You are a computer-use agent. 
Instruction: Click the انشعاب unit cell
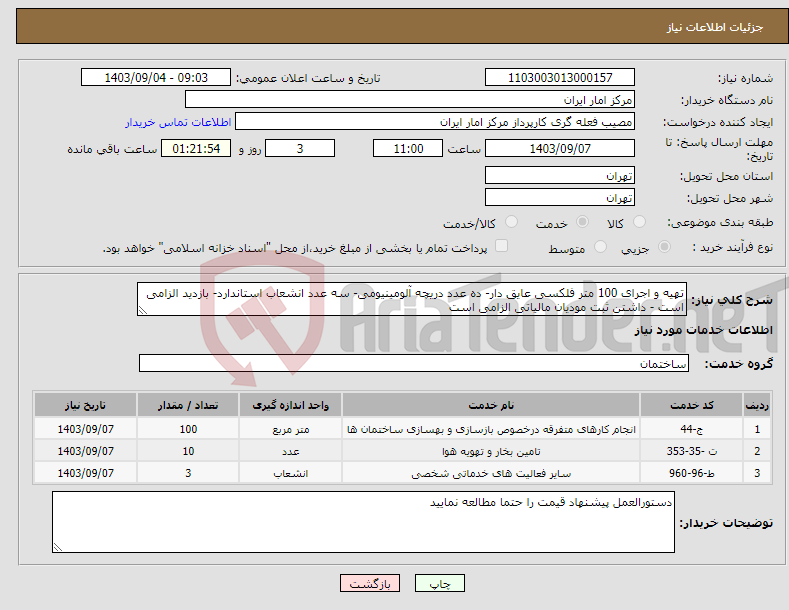tap(290, 474)
